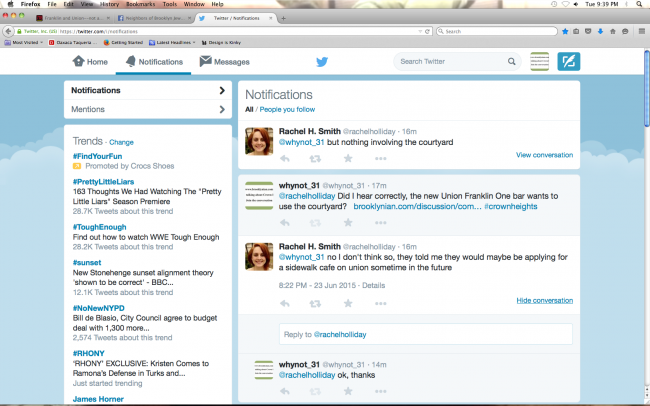This screenshot has width=650, height=406.
Task: Open the profile avatar menu in header
Action: [540, 61]
